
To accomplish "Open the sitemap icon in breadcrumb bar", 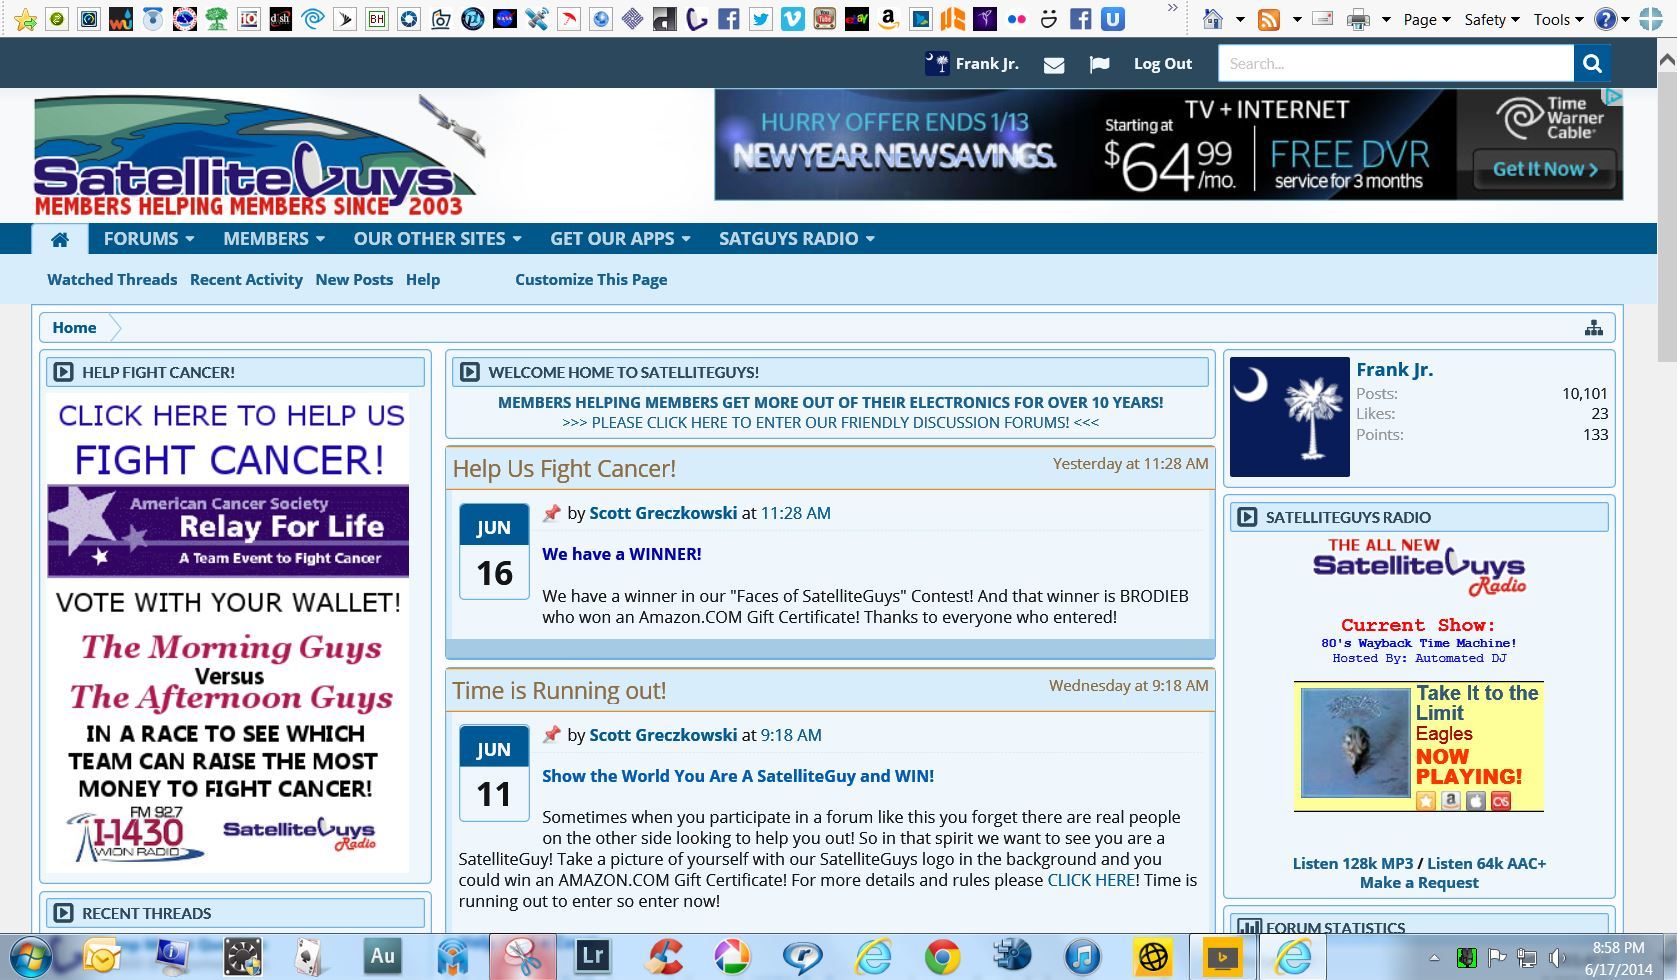I will pyautogui.click(x=1594, y=328).
